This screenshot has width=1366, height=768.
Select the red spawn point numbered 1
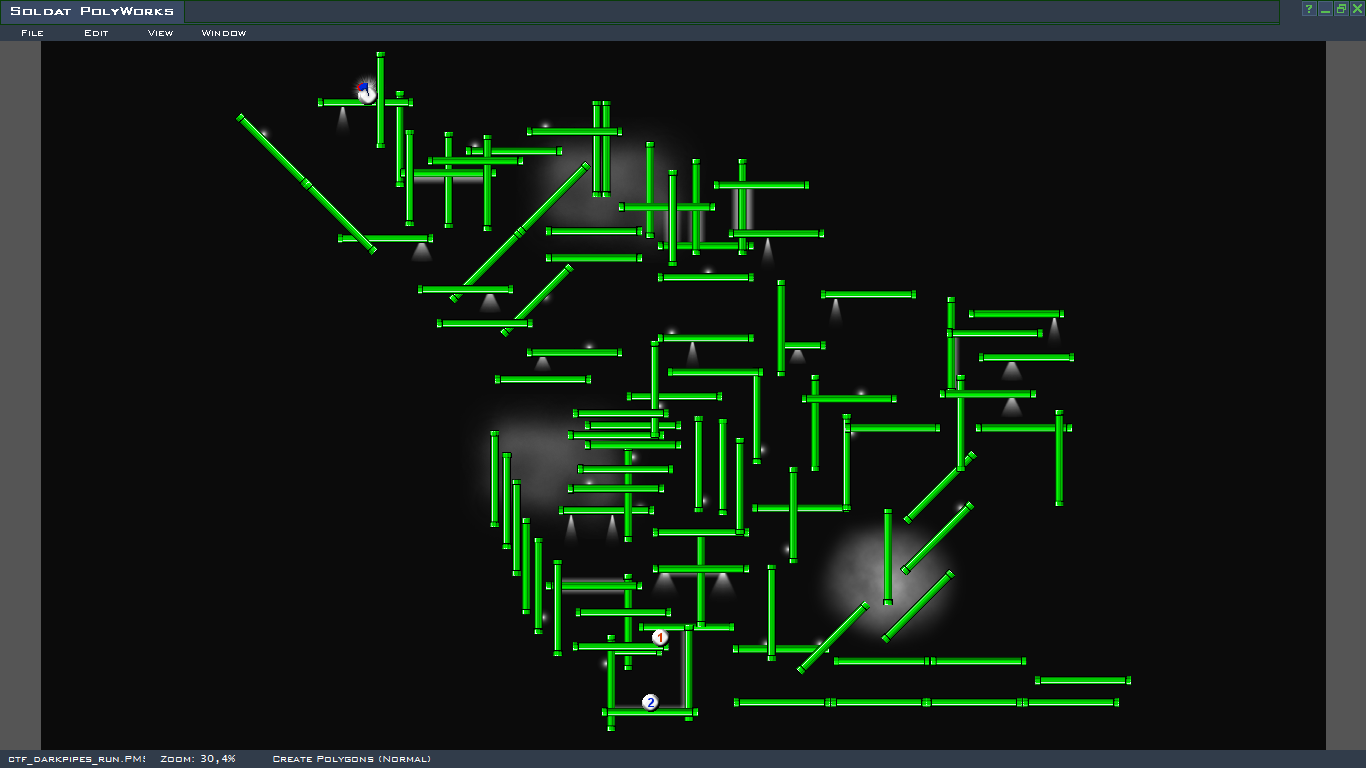click(x=660, y=638)
